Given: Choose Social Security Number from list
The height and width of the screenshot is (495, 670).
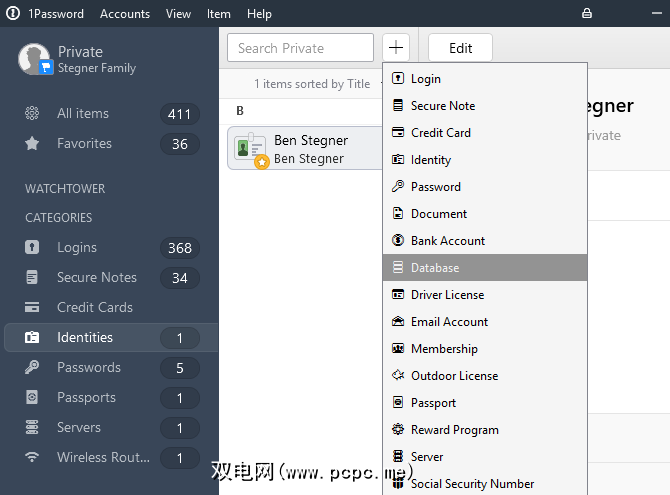Looking at the screenshot, I should pos(485,483).
